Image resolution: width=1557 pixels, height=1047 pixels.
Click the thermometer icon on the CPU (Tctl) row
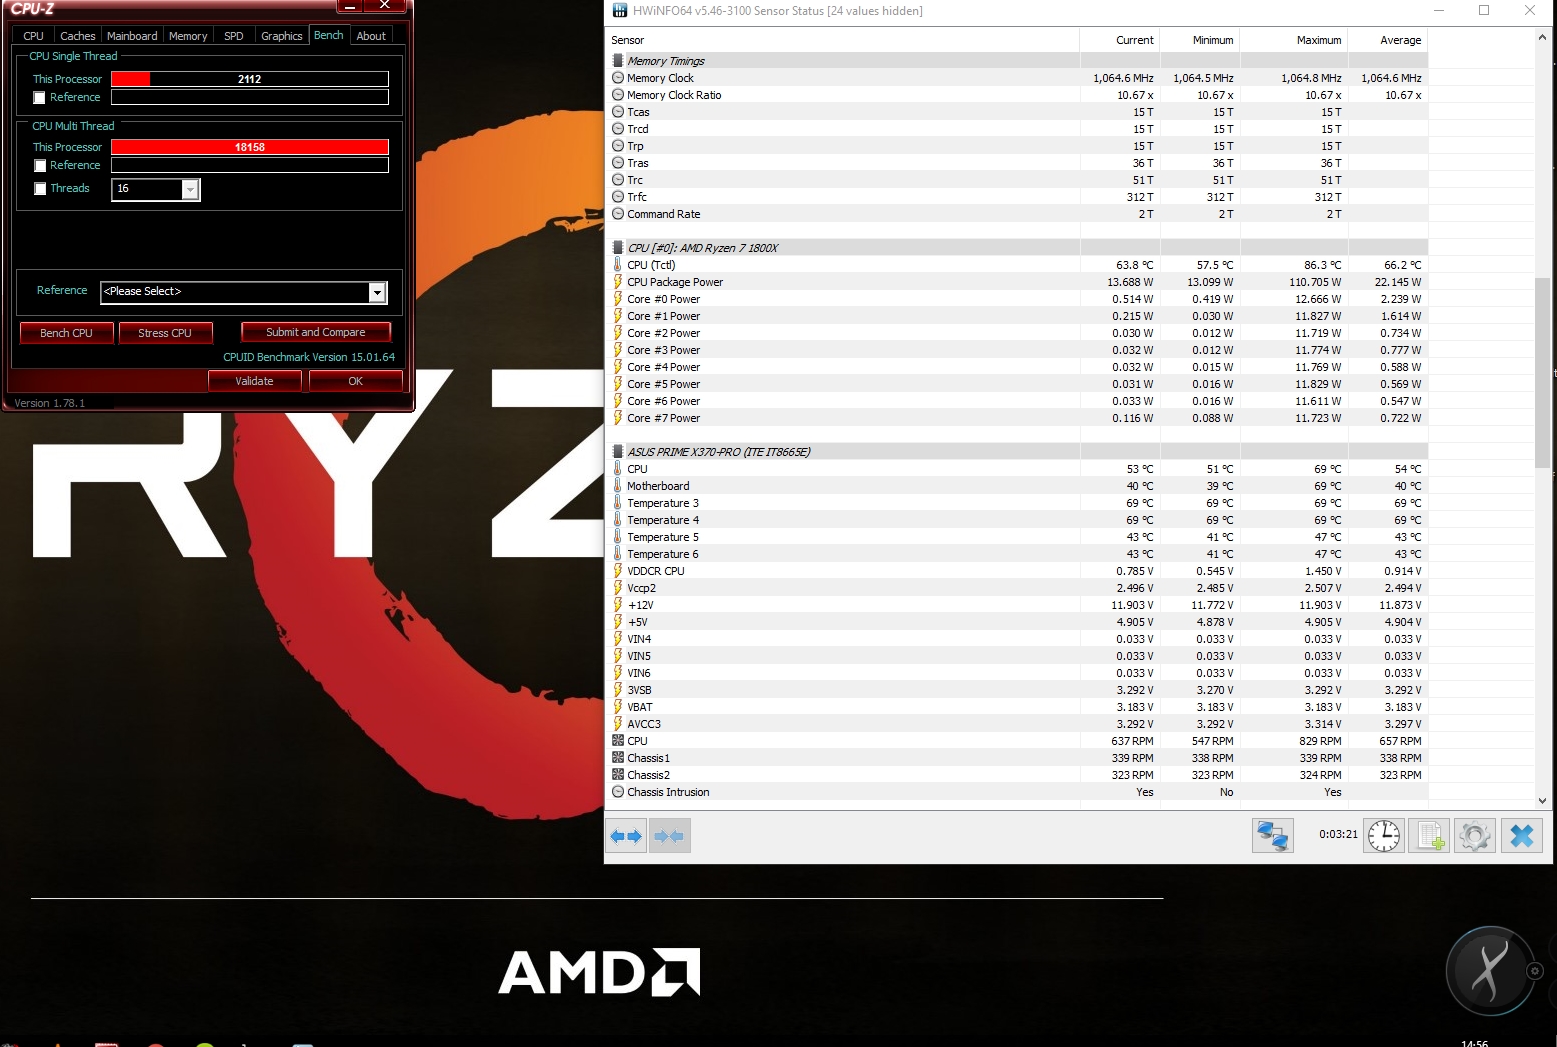coord(618,265)
